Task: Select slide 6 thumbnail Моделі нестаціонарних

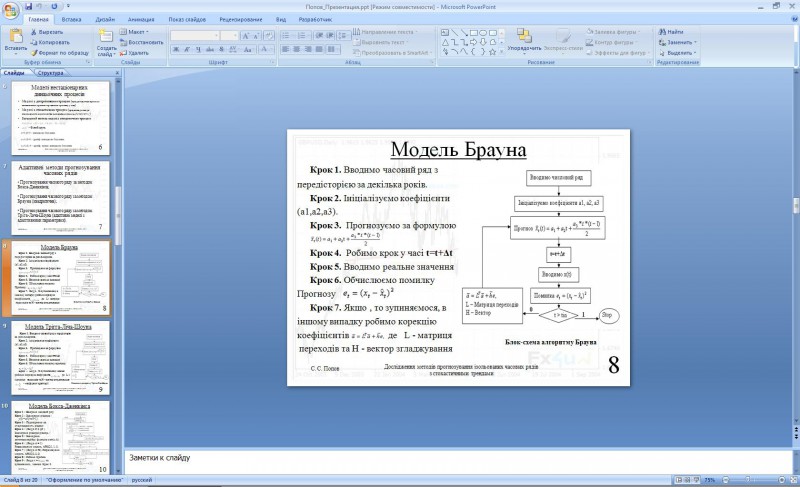Action: [x=60, y=118]
